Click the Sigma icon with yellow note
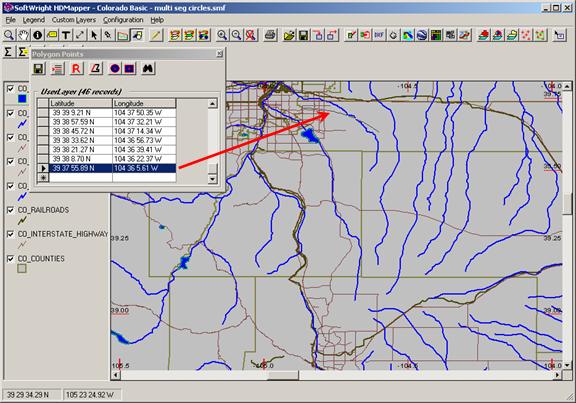This screenshot has height=403, width=576. click(23, 52)
